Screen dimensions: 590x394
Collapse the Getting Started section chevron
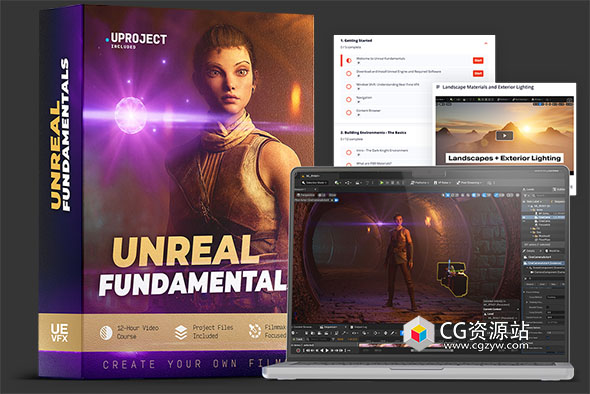(x=486, y=43)
